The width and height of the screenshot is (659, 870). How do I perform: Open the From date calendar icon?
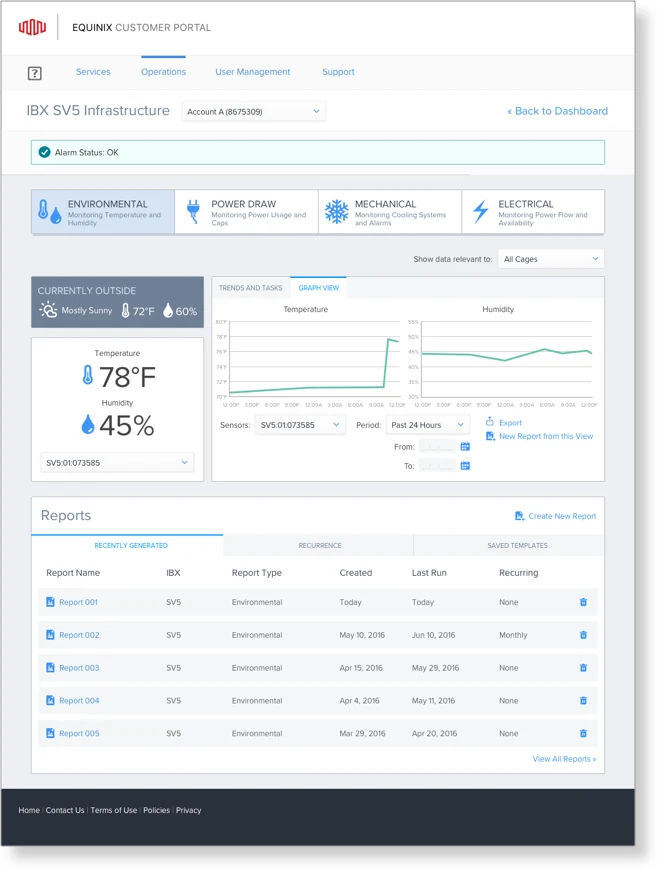[465, 446]
